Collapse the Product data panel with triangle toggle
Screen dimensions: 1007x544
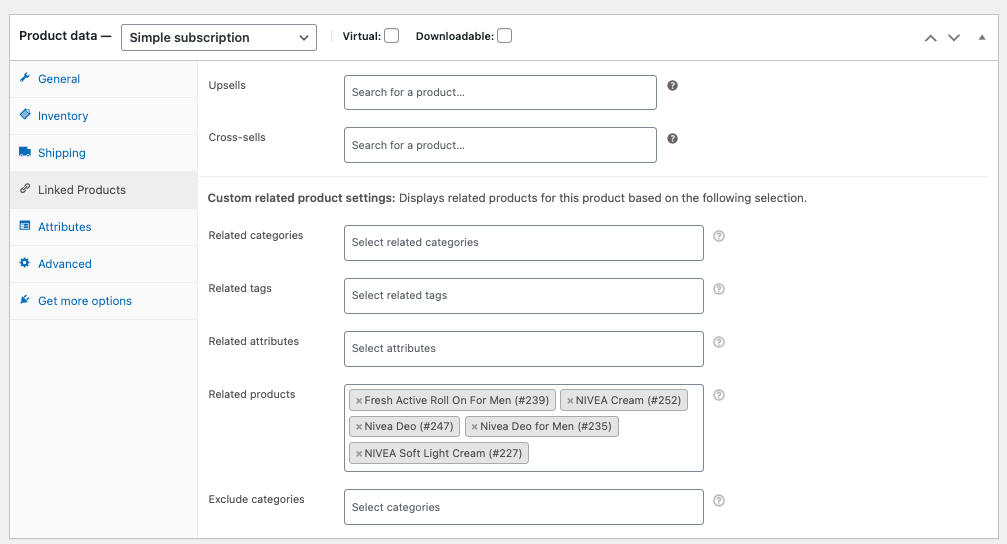tap(981, 37)
